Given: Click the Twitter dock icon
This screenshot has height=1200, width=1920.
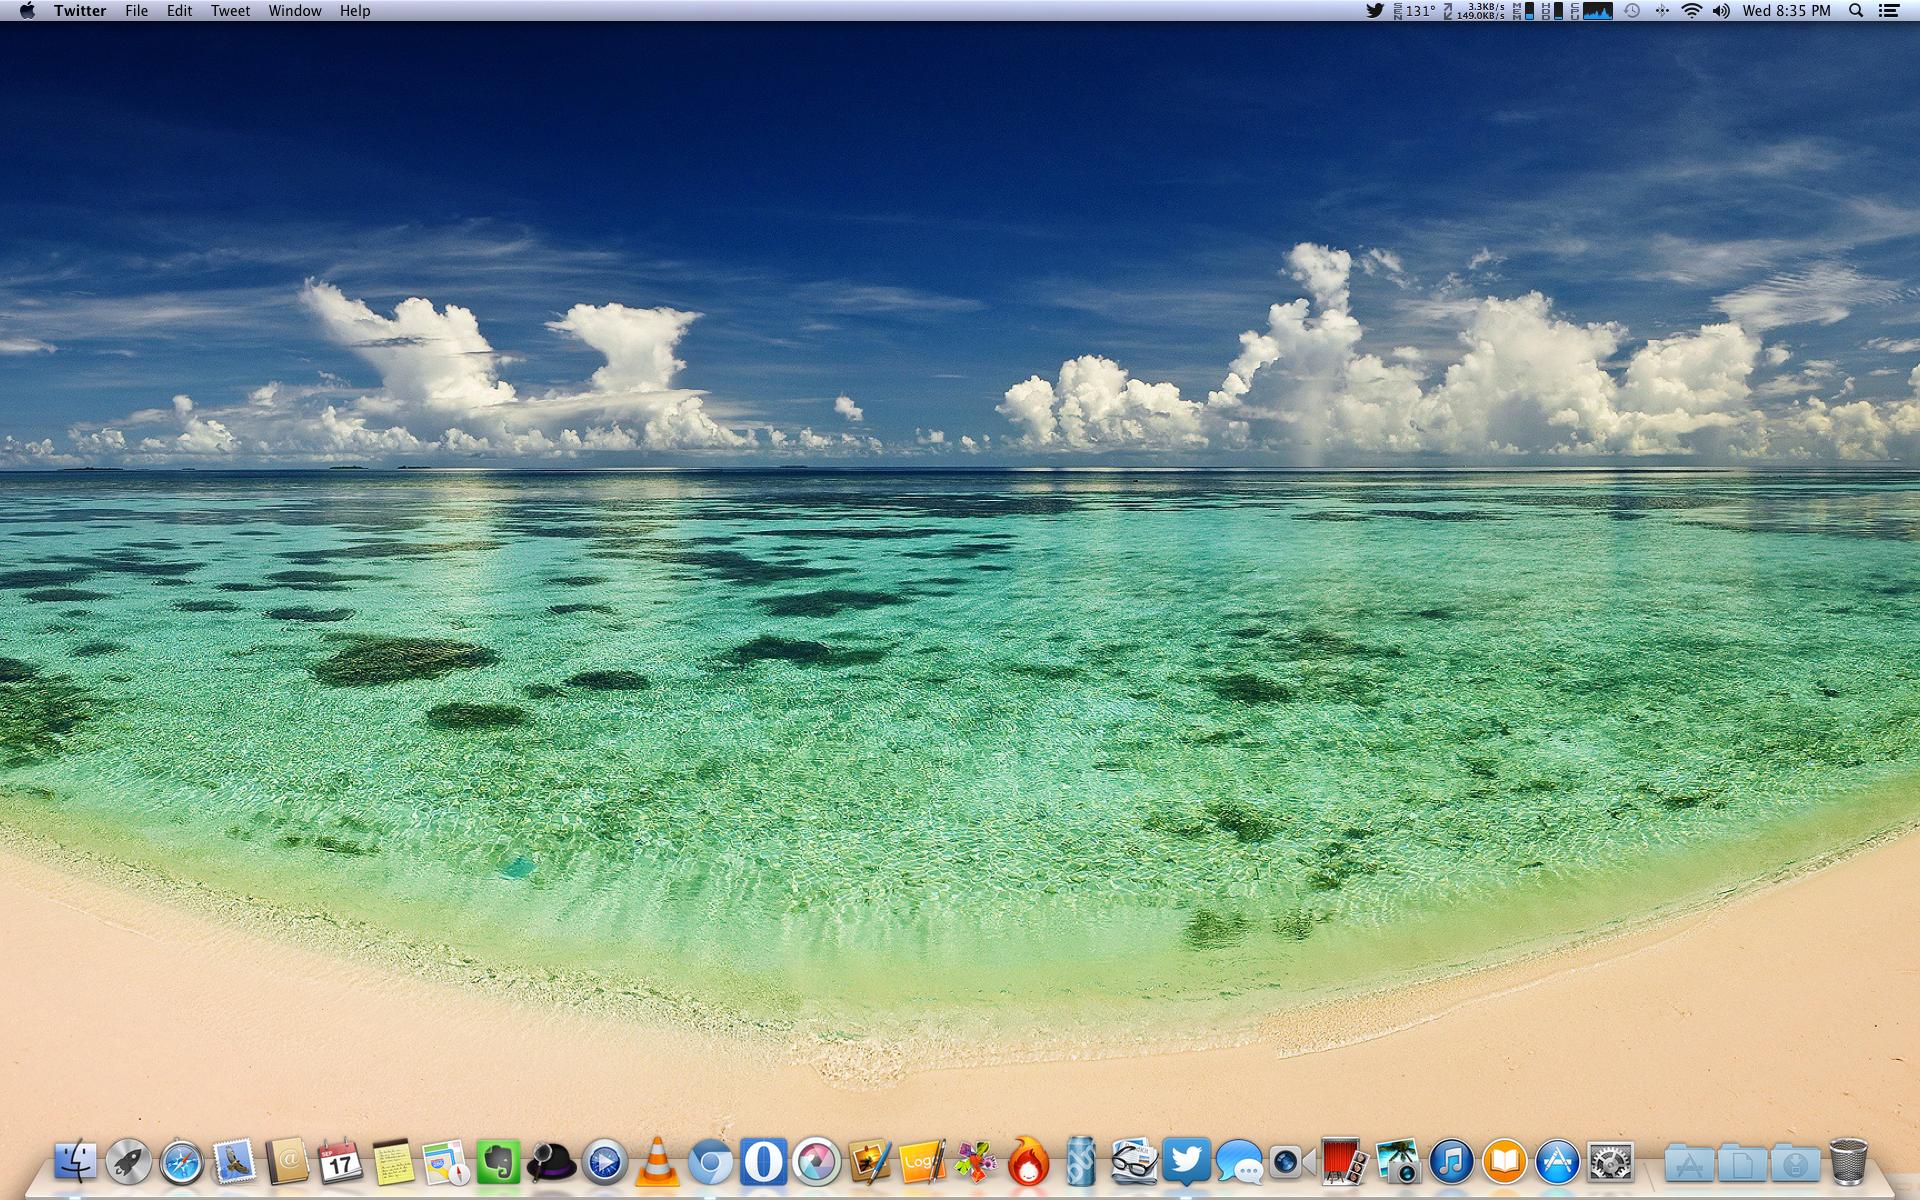Looking at the screenshot, I should click(x=1186, y=1162).
